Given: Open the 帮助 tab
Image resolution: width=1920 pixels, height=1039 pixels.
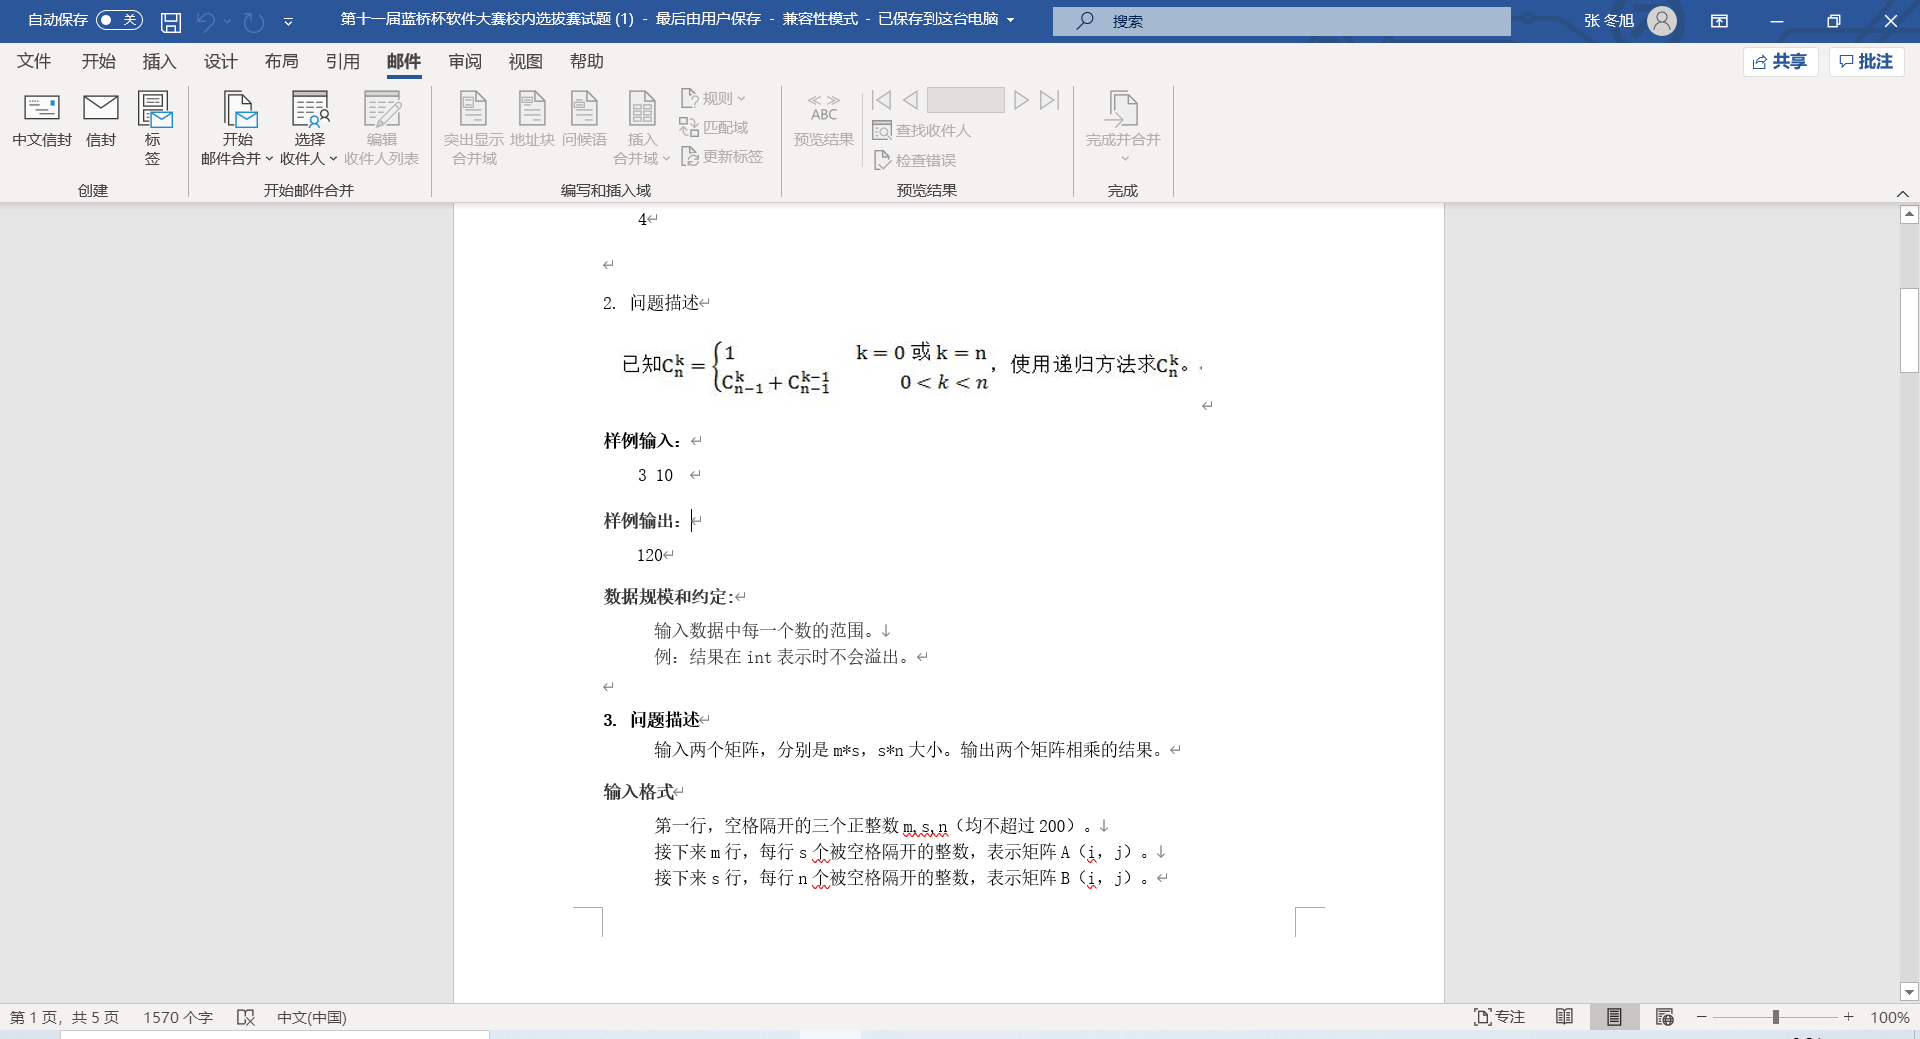Looking at the screenshot, I should coord(586,61).
